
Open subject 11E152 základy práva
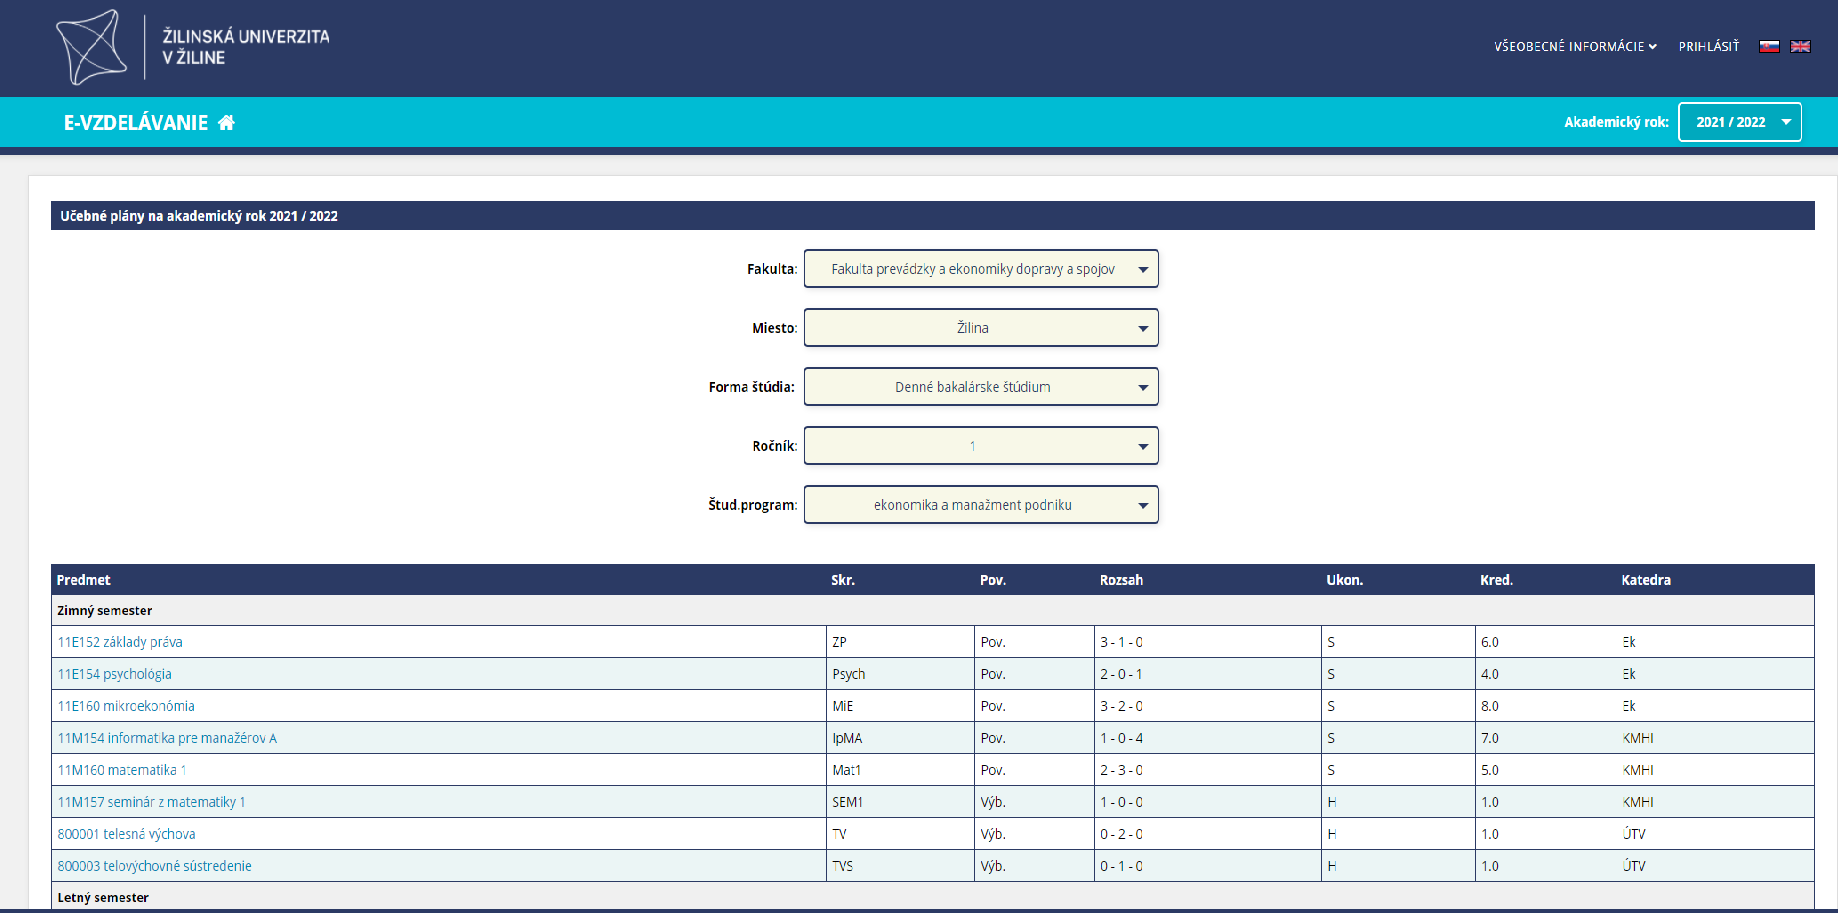120,642
